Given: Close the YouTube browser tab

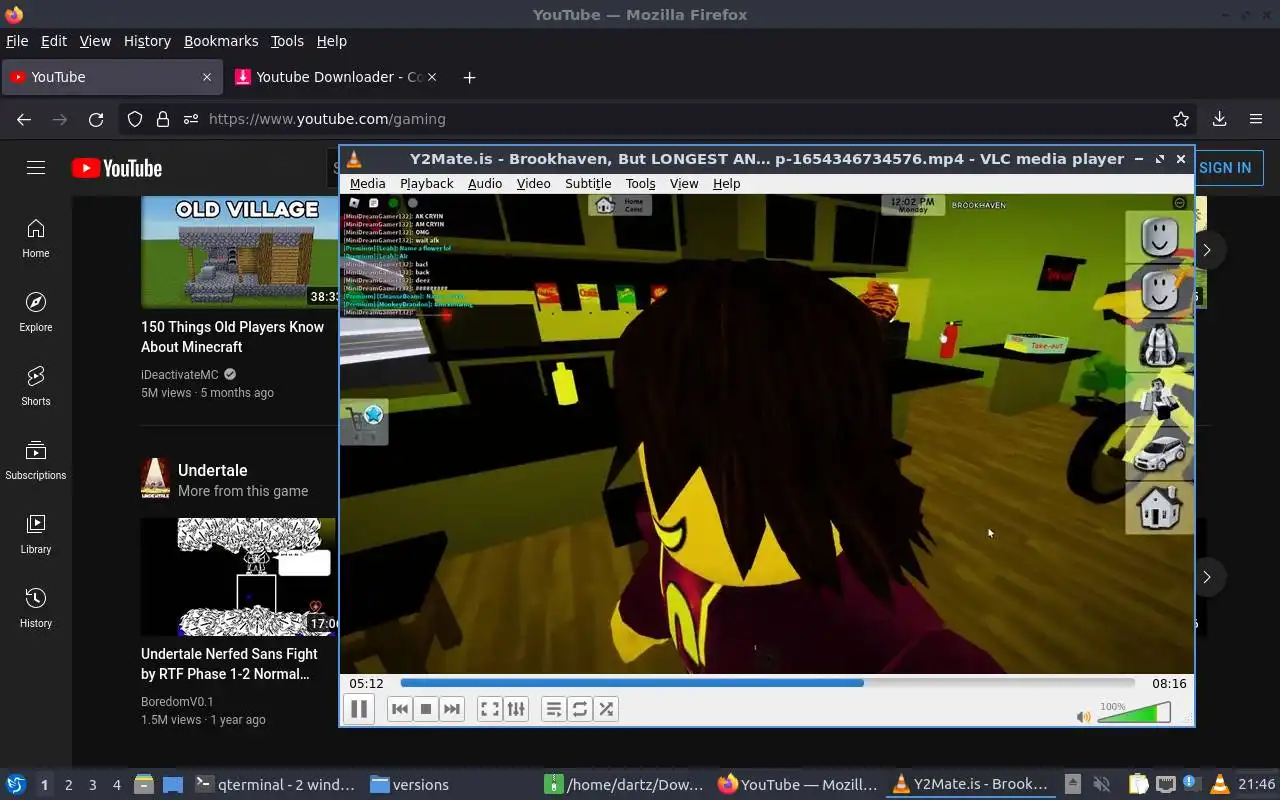Looking at the screenshot, I should pos(207,77).
